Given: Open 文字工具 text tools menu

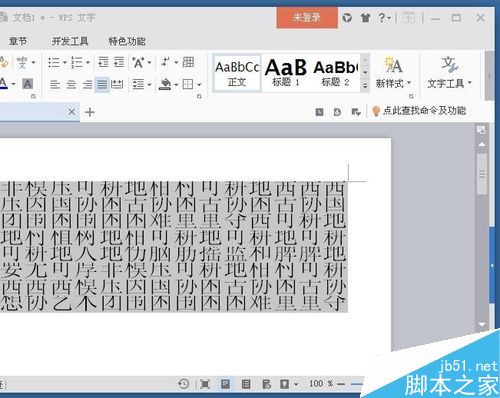Looking at the screenshot, I should click(449, 73).
